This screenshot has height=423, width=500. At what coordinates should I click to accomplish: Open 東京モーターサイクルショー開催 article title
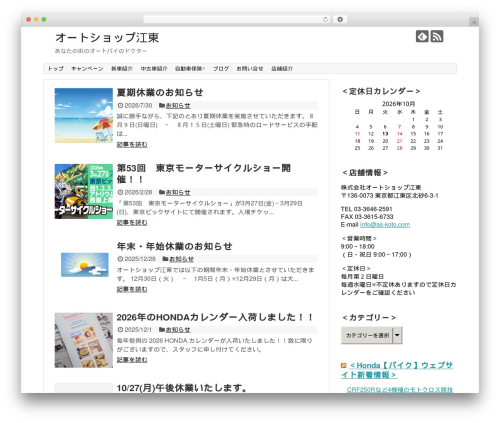tap(204, 174)
